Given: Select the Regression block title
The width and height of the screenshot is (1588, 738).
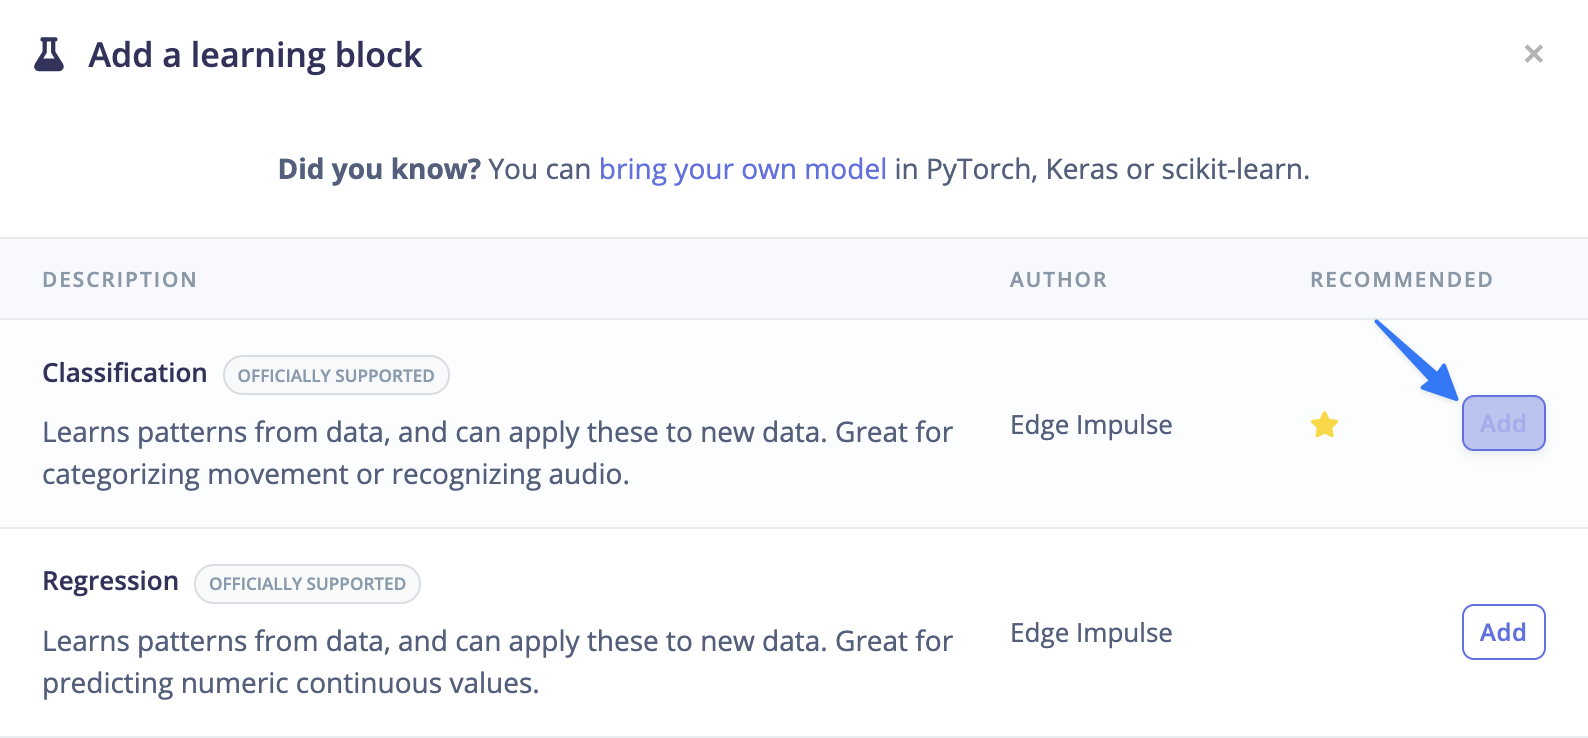Looking at the screenshot, I should pos(110,581).
